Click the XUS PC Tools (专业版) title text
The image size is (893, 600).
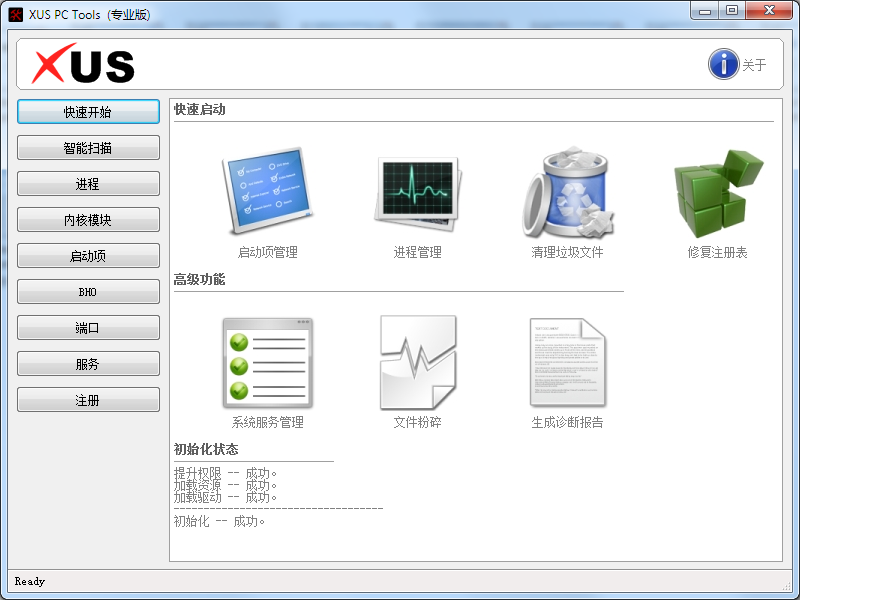click(x=90, y=14)
